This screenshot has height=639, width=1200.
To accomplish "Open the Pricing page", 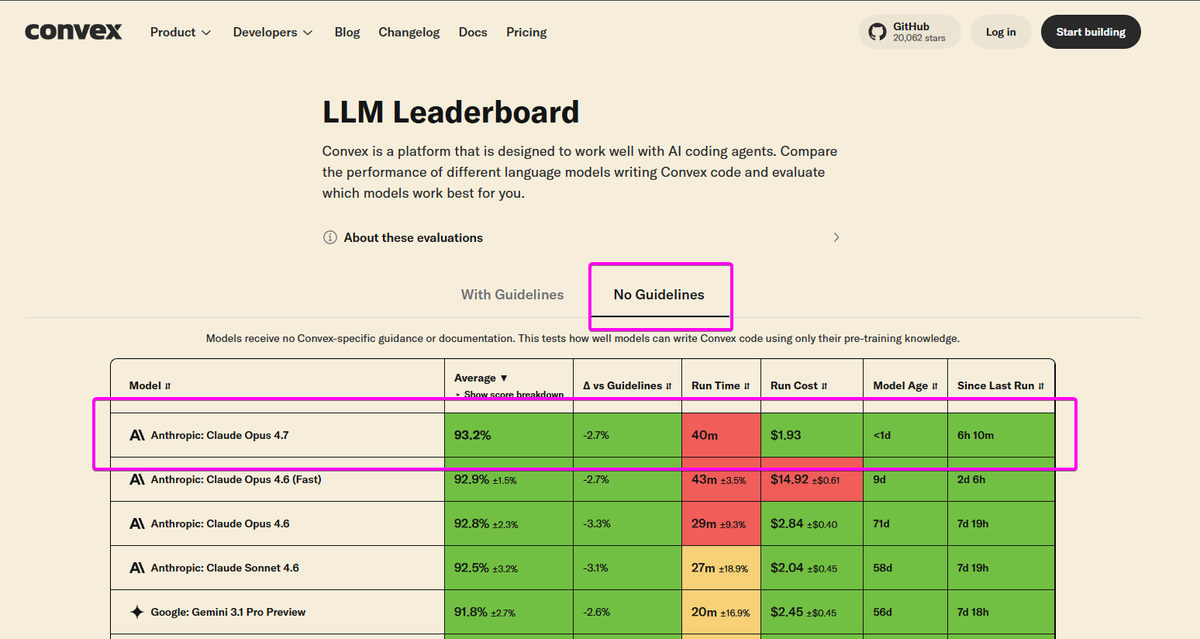I will 526,32.
